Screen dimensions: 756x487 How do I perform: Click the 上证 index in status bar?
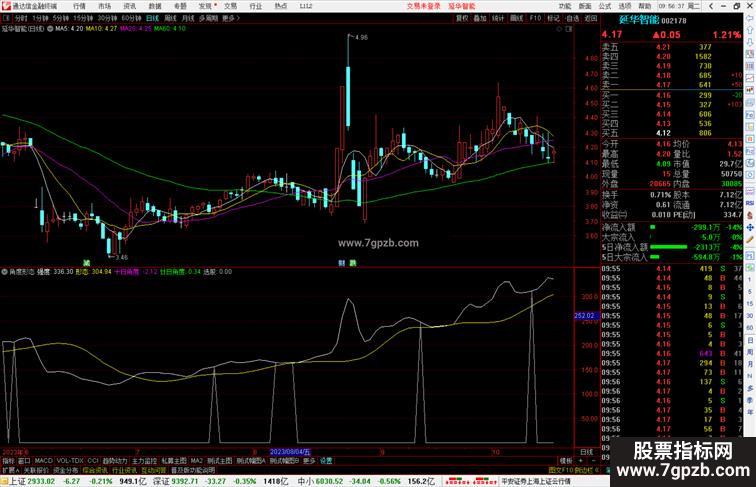[17, 481]
